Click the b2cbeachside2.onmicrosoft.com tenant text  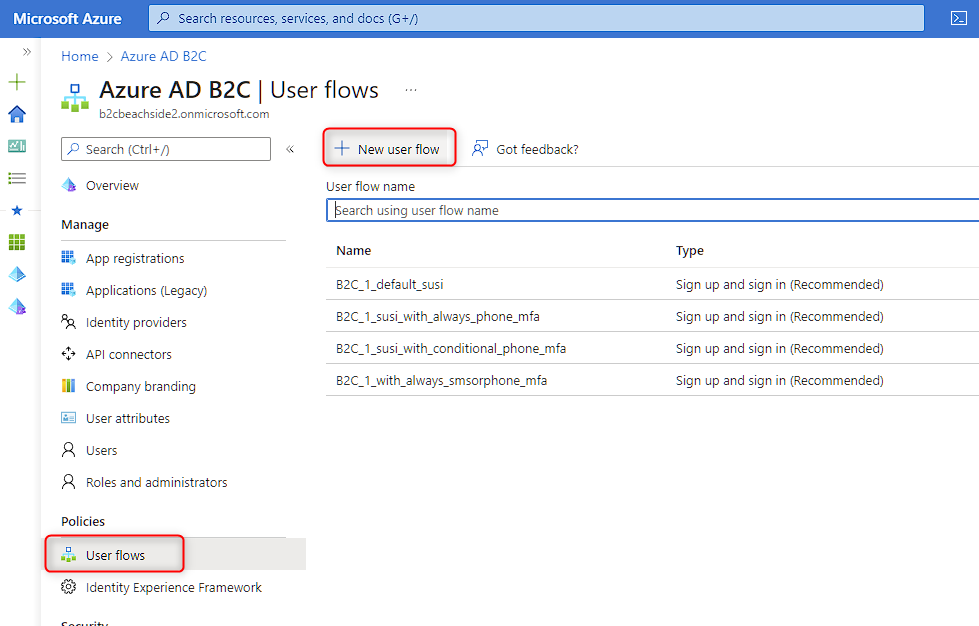click(x=184, y=114)
